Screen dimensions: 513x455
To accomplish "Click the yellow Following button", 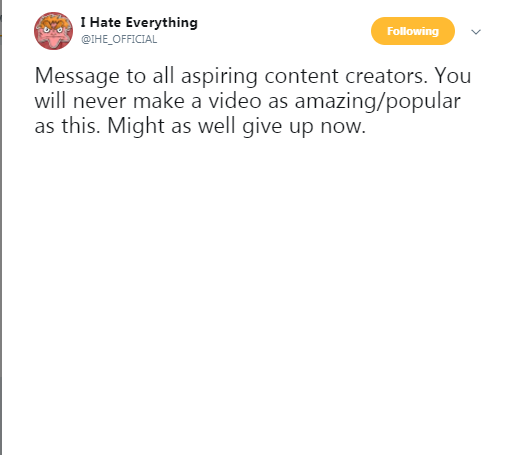I will tap(413, 31).
